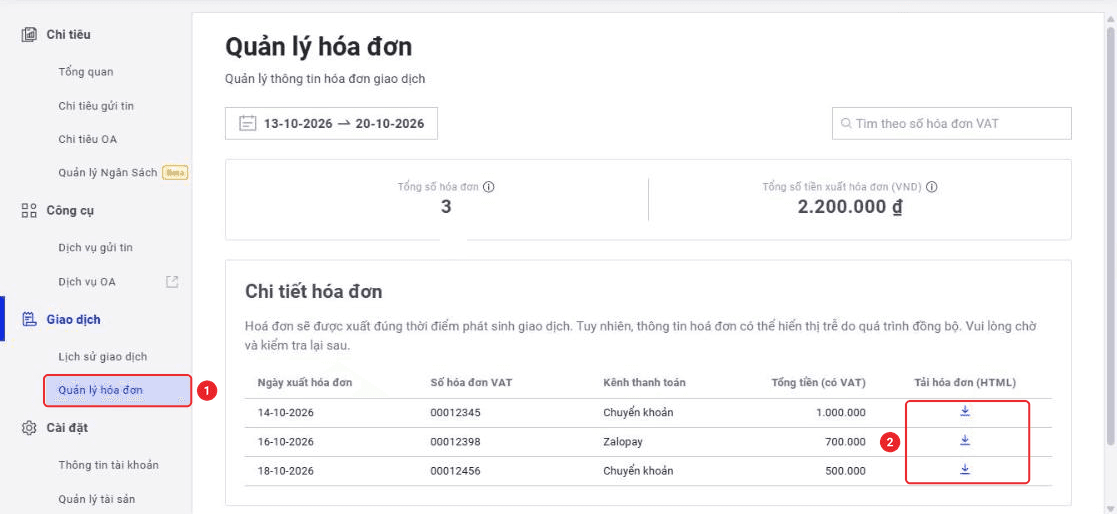Click date cell 14-10-2026
Image resolution: width=1117 pixels, height=514 pixels.
[x=286, y=413]
